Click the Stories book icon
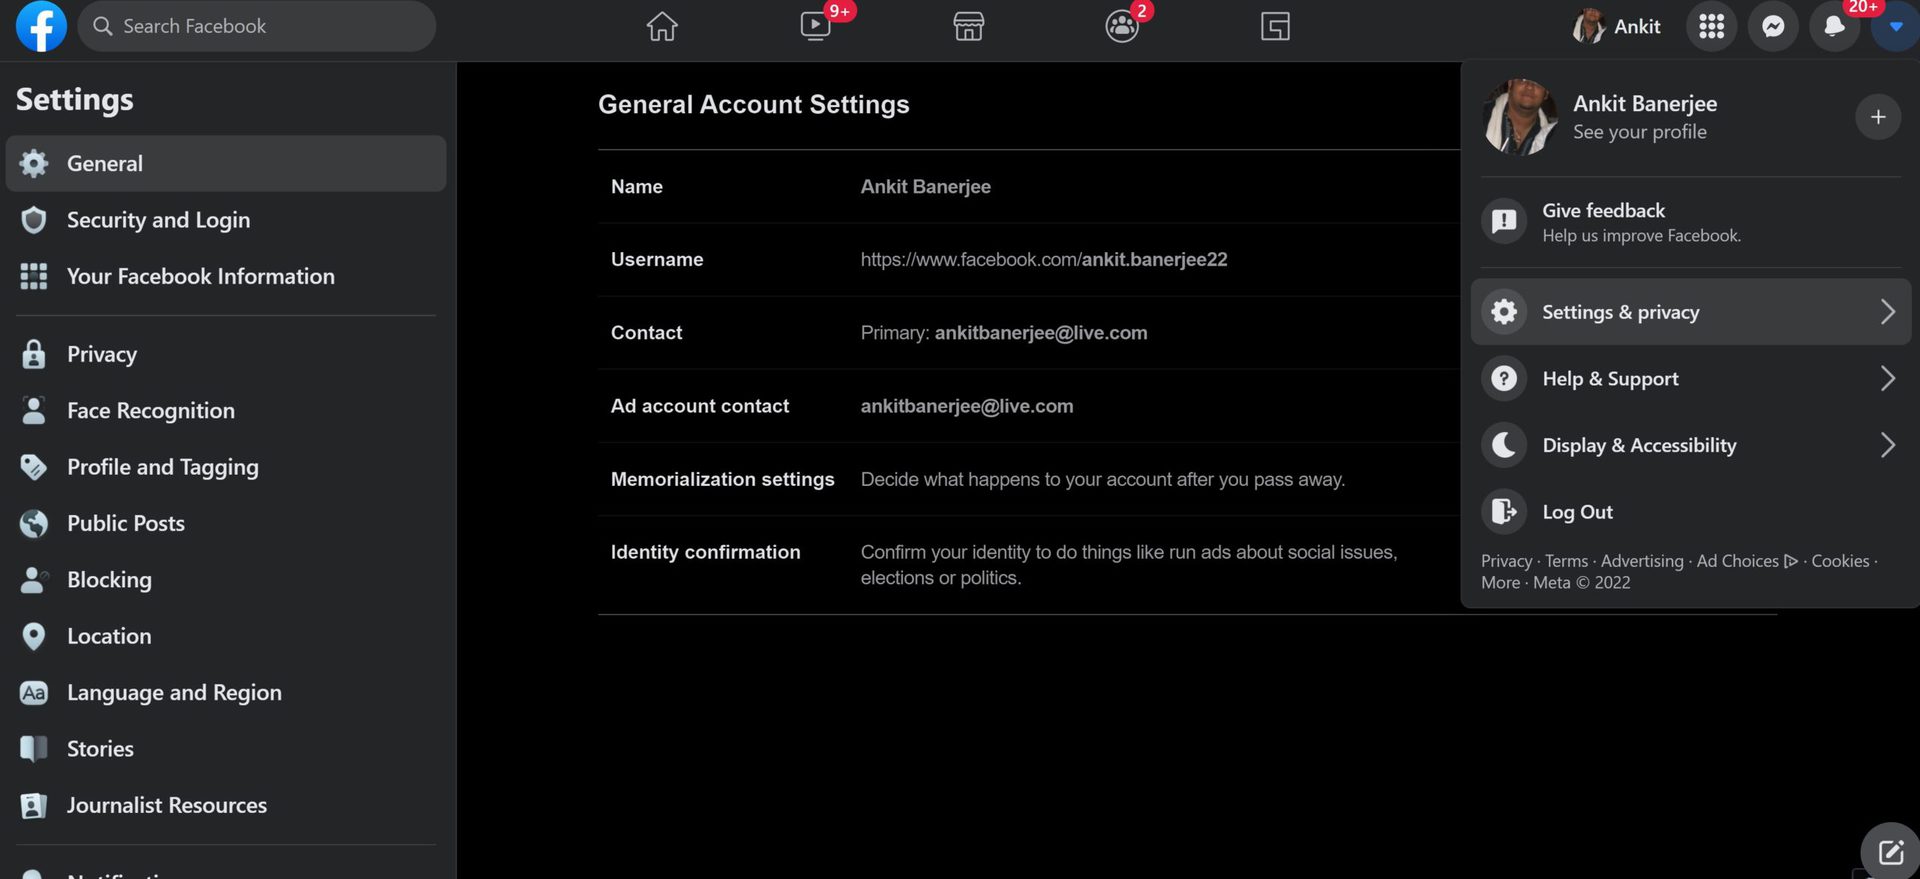1920x879 pixels. (x=34, y=749)
